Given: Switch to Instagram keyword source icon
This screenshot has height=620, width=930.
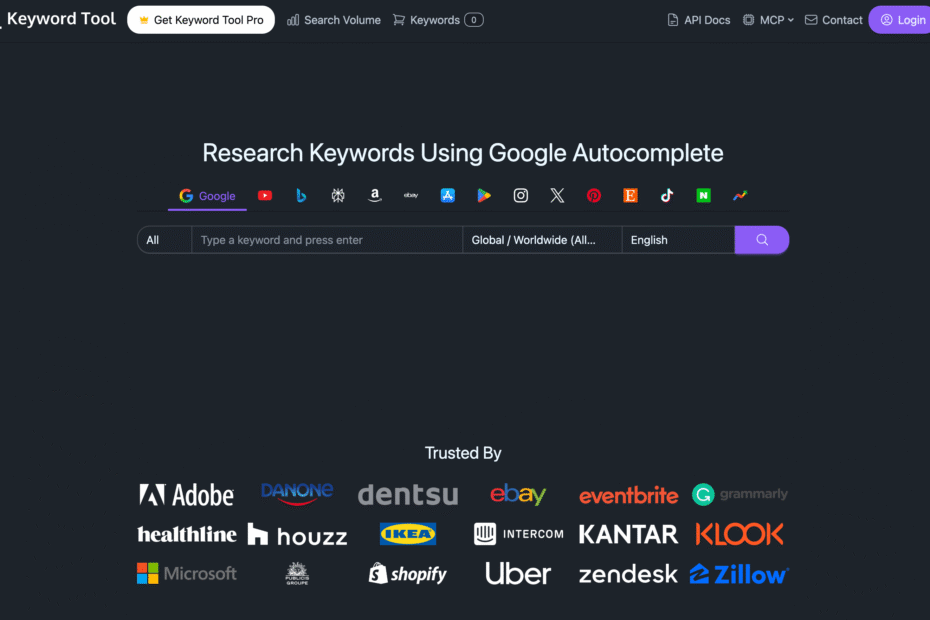Looking at the screenshot, I should 521,195.
